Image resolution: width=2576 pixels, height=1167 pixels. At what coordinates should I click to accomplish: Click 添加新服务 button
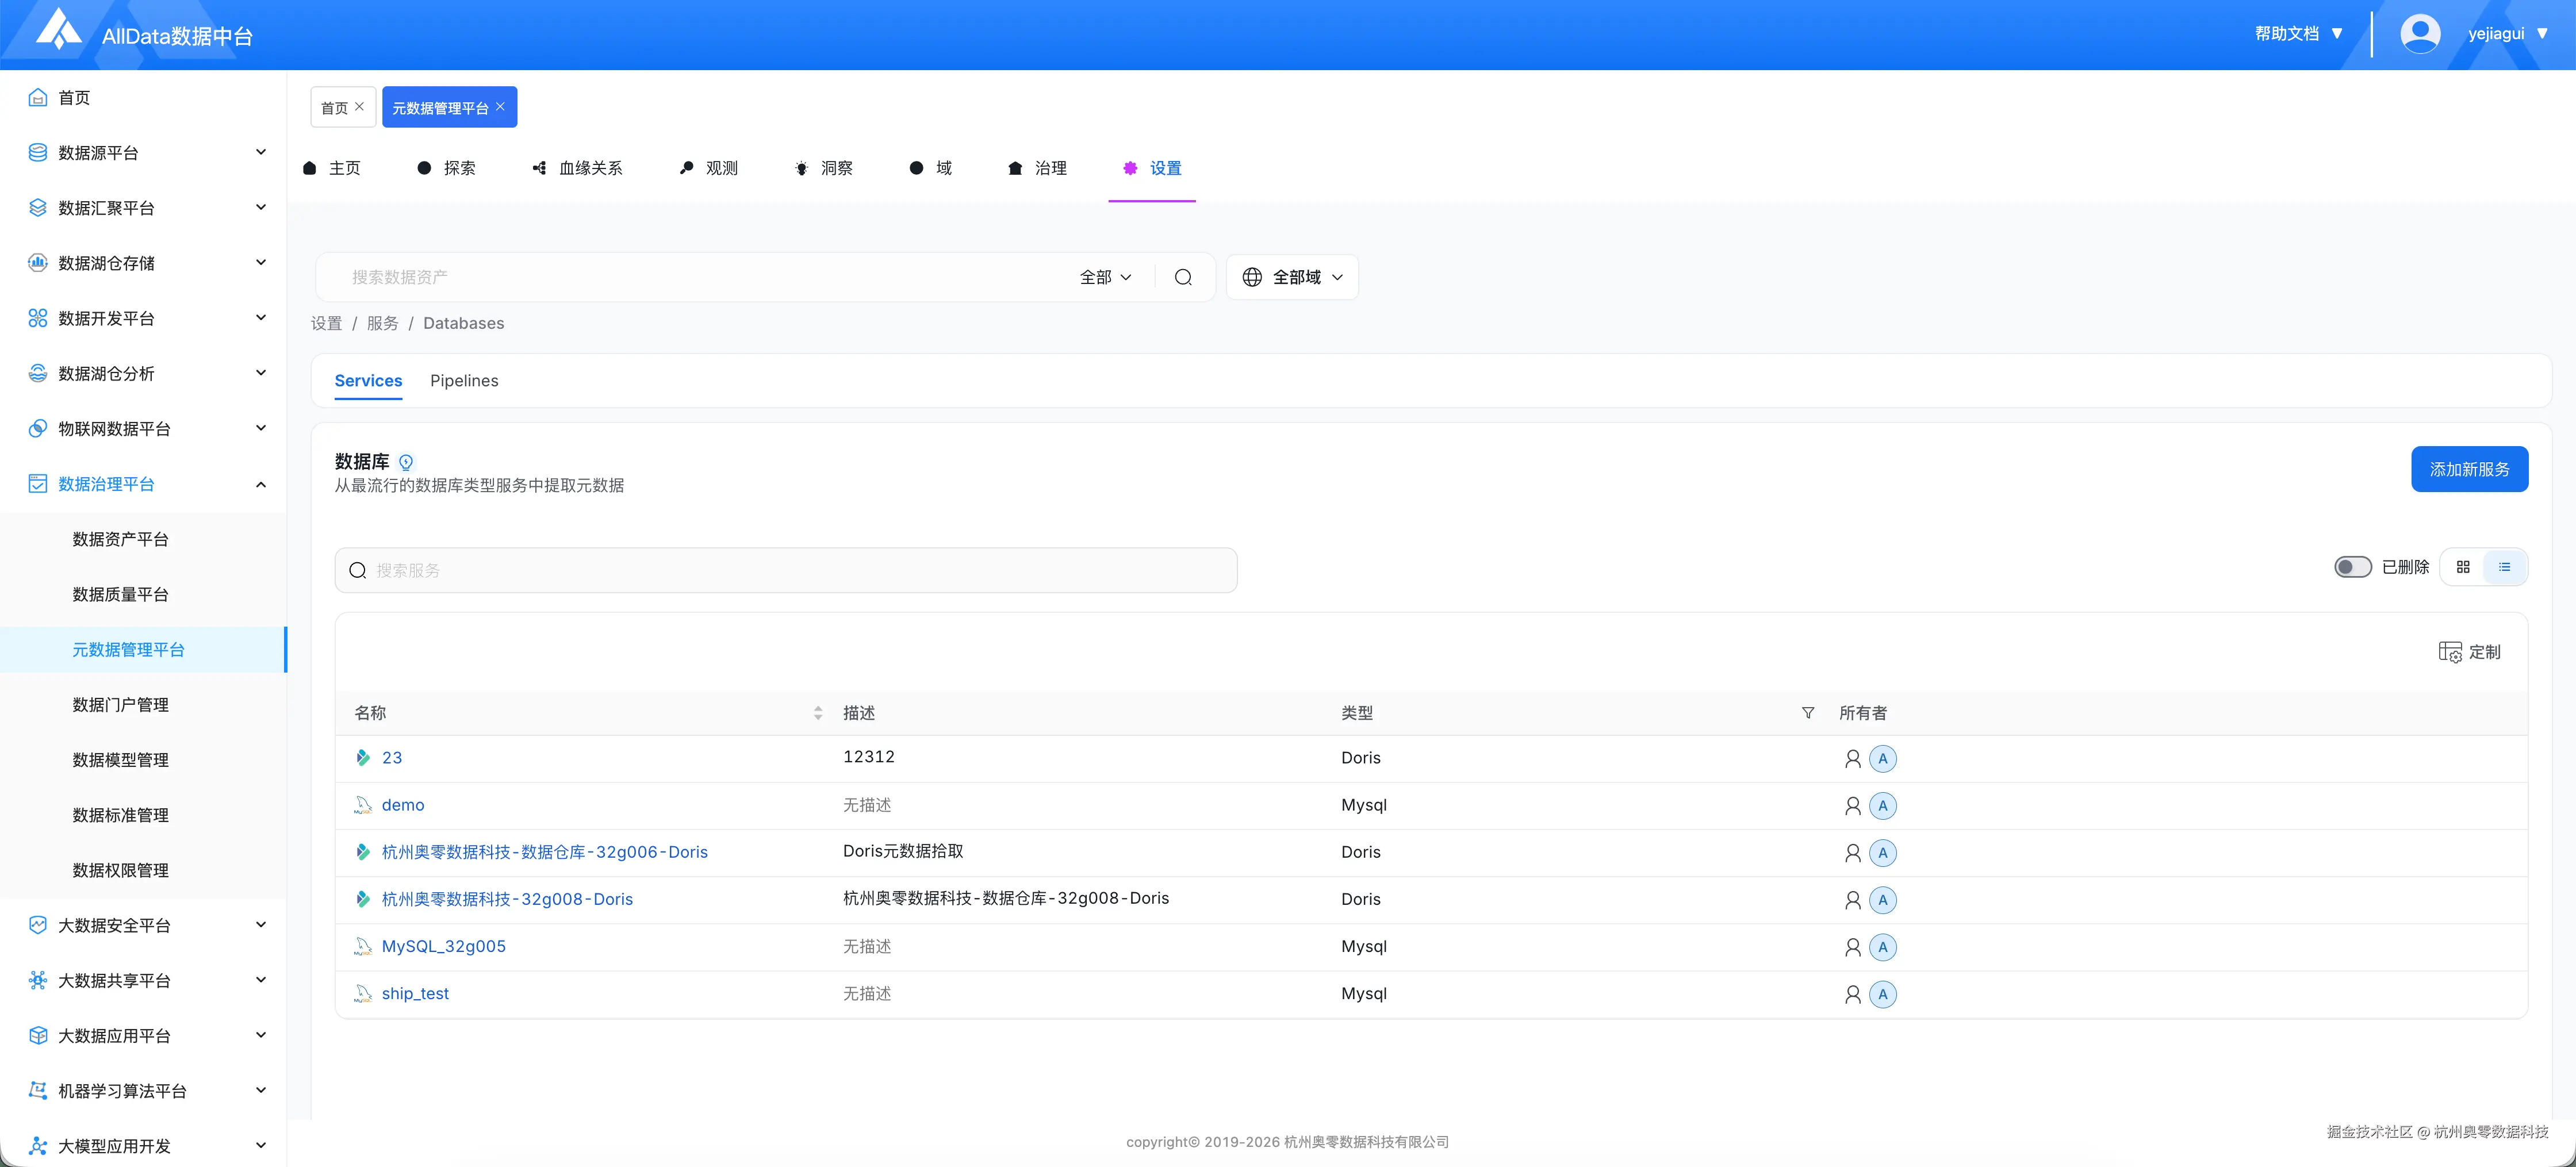[x=2469, y=469]
